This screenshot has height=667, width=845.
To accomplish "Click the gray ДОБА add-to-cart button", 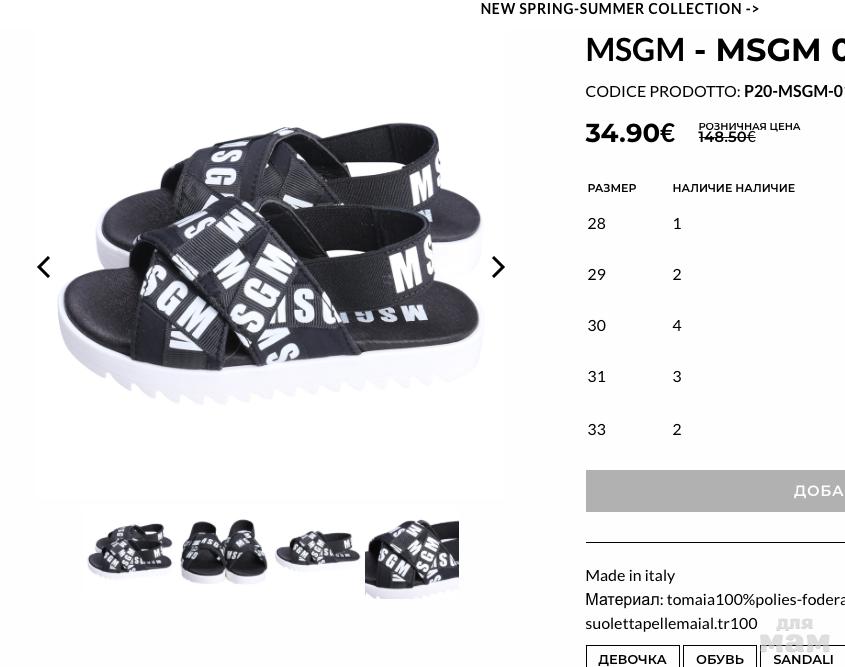I will (715, 491).
